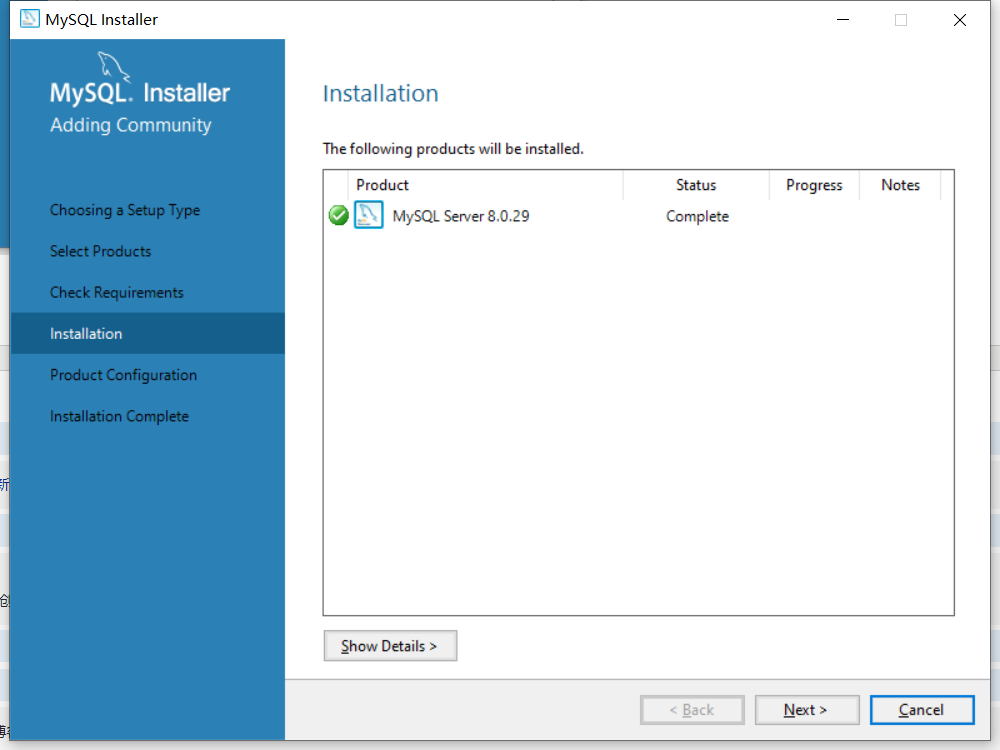
Task: Click the Complete status cell
Action: (697, 216)
